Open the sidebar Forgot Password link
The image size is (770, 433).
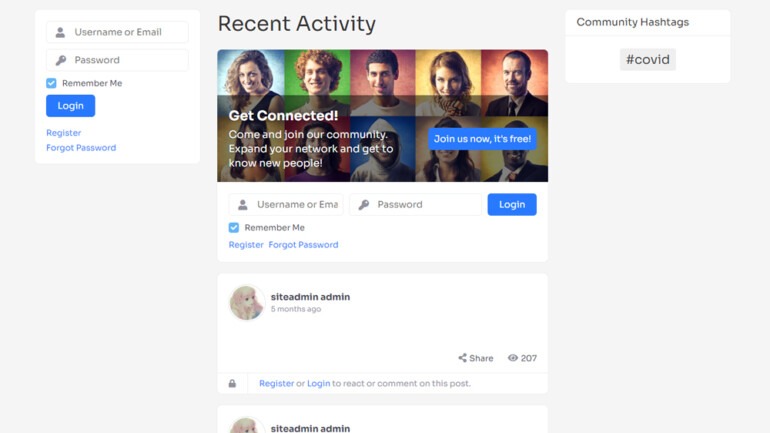click(x=81, y=148)
